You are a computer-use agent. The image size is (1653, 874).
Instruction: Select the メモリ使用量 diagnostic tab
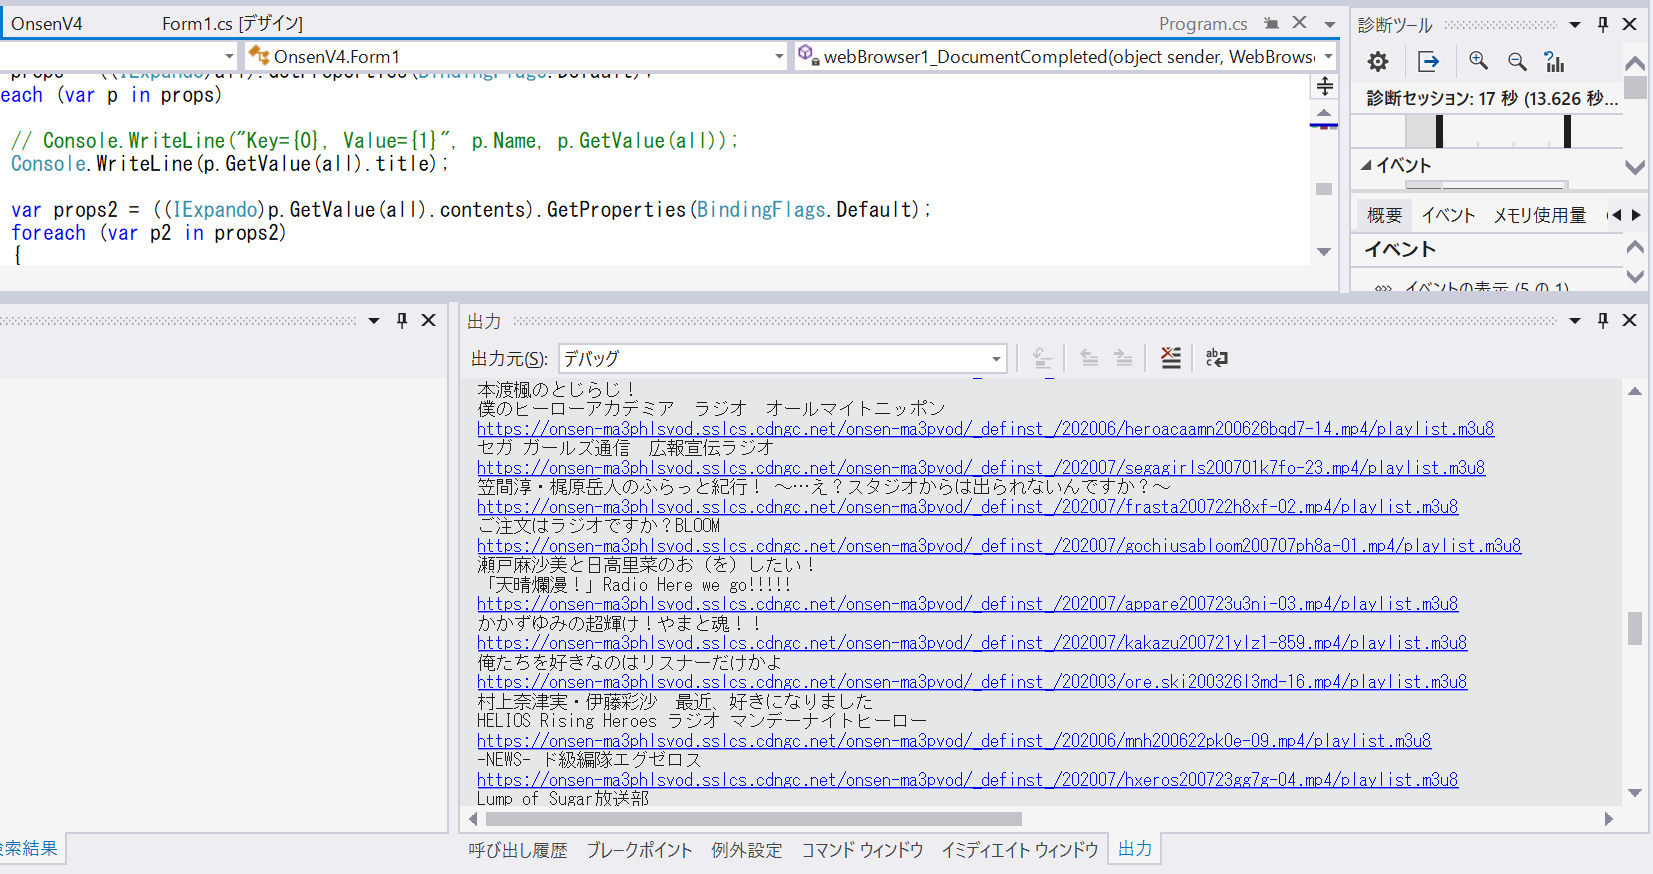pos(1540,215)
